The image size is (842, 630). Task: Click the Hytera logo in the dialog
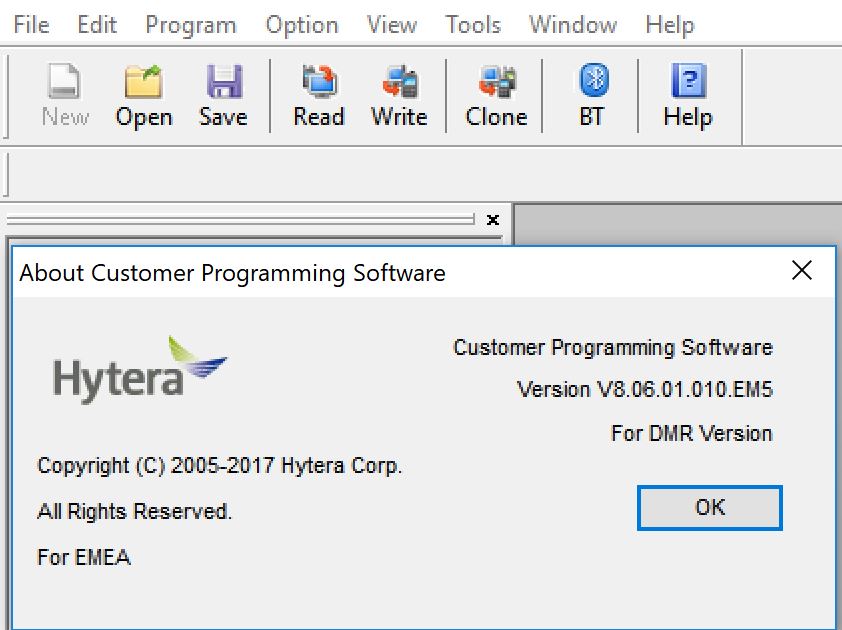(140, 370)
